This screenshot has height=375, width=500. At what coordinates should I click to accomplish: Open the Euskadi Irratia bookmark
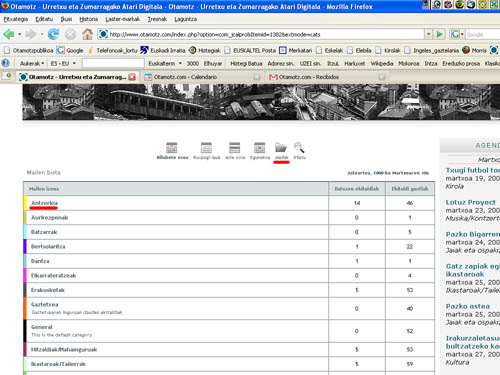(x=163, y=50)
